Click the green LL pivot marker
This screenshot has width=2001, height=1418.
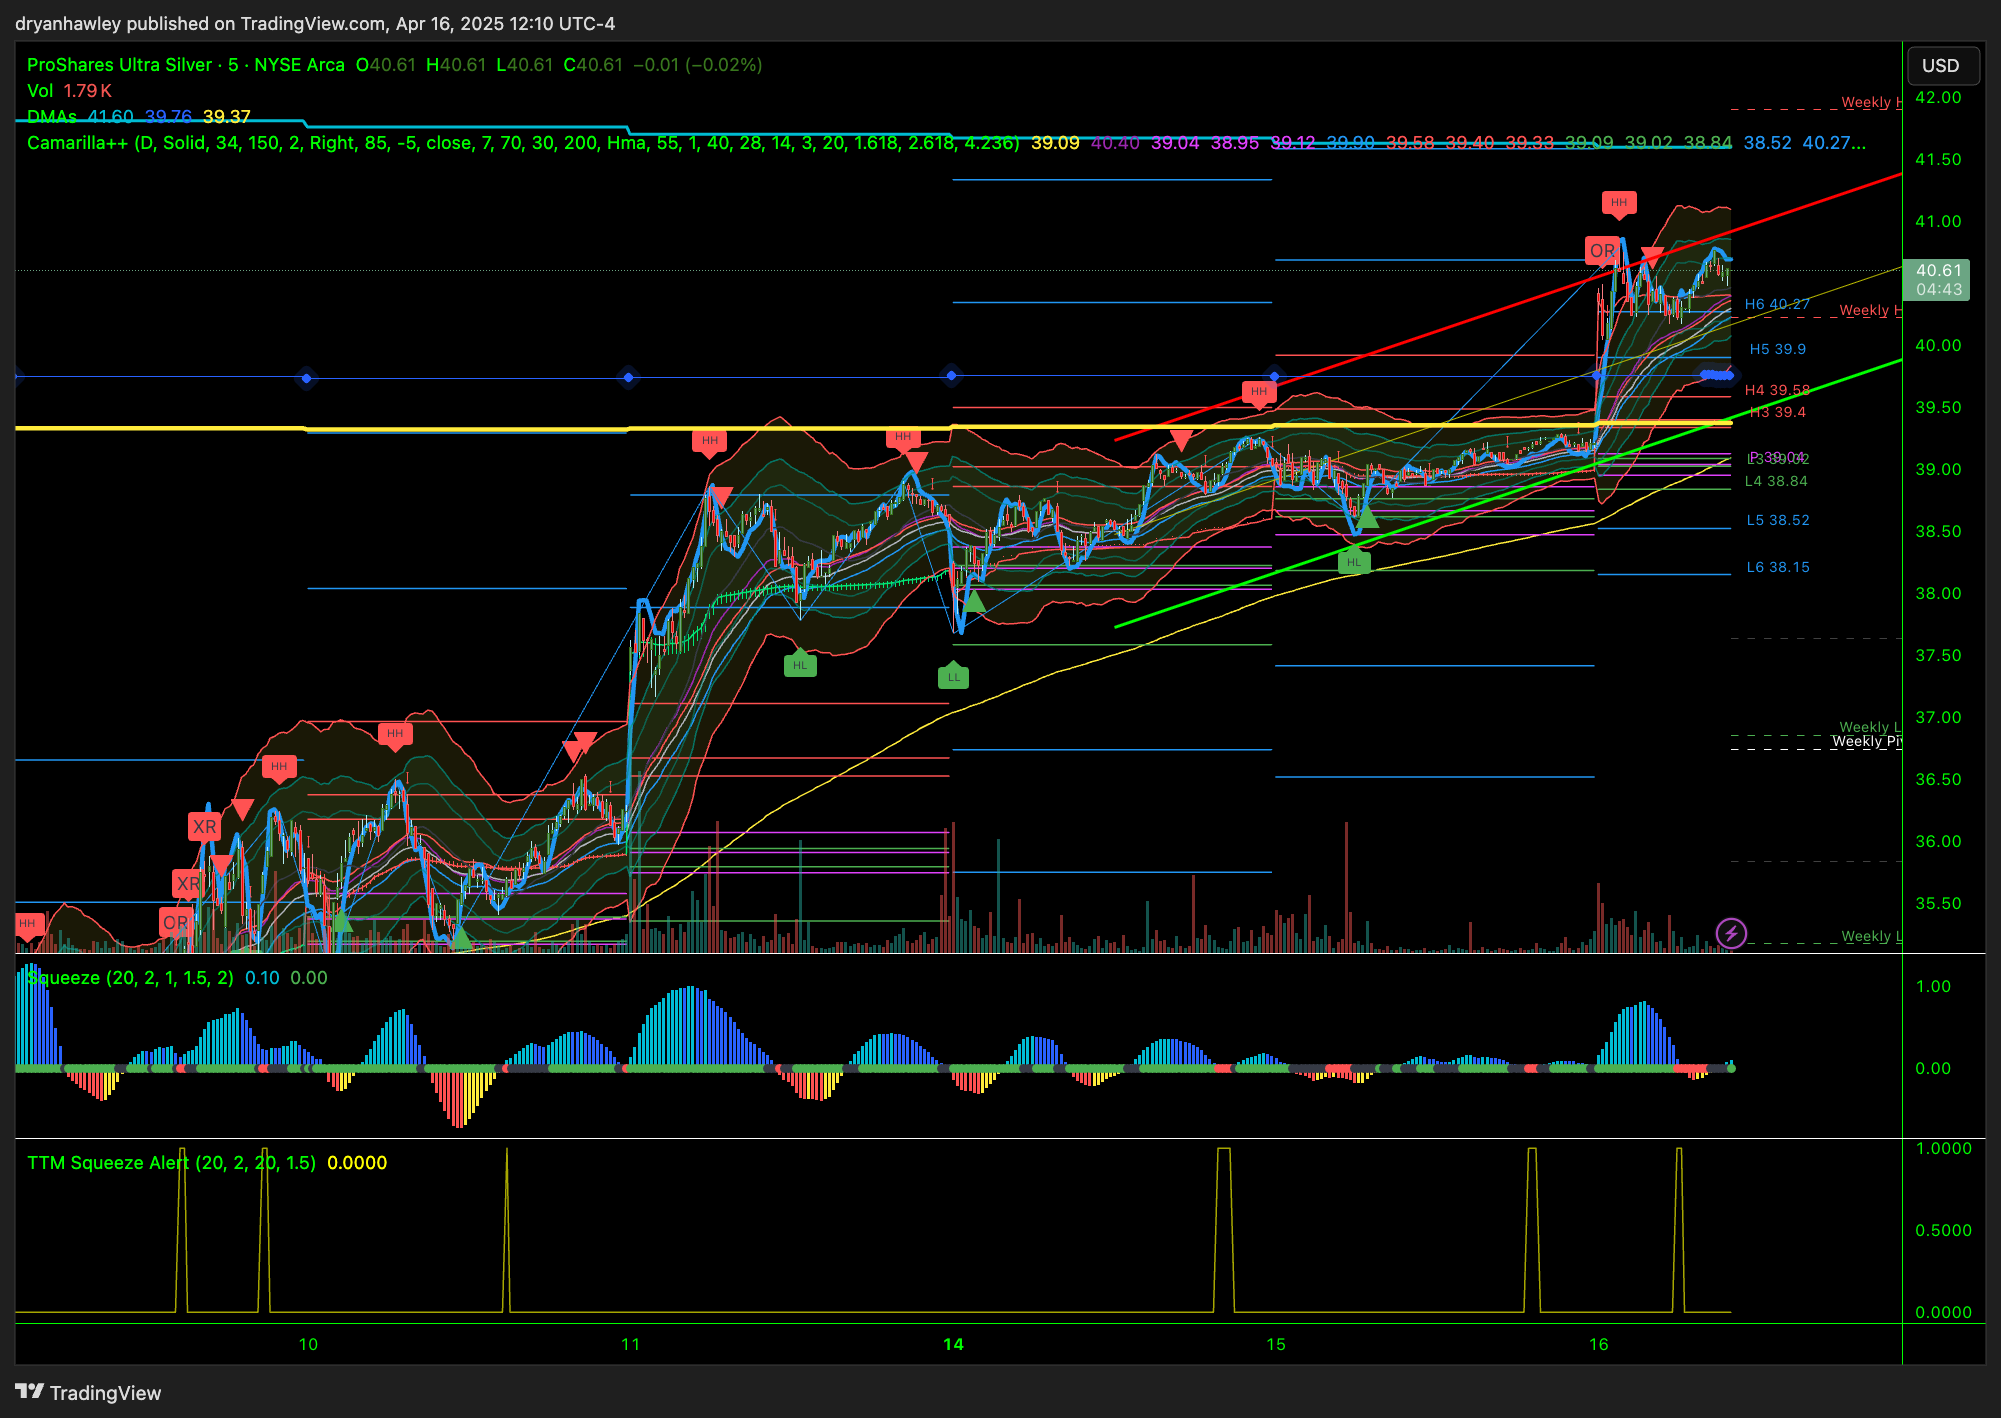click(x=954, y=677)
